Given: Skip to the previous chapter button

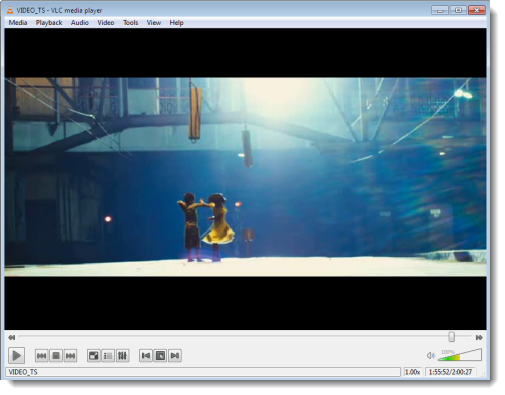Looking at the screenshot, I should click(x=41, y=356).
